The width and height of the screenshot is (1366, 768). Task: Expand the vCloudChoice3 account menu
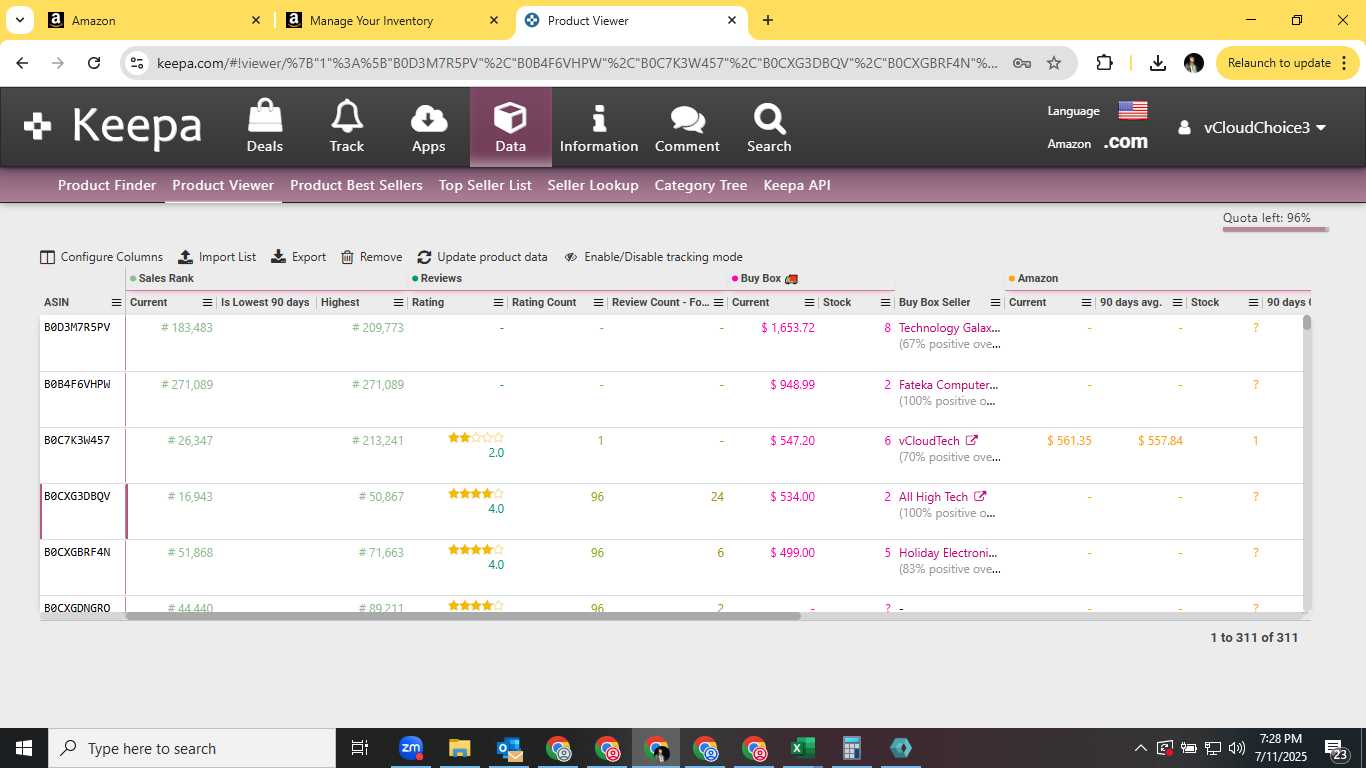[1252, 127]
